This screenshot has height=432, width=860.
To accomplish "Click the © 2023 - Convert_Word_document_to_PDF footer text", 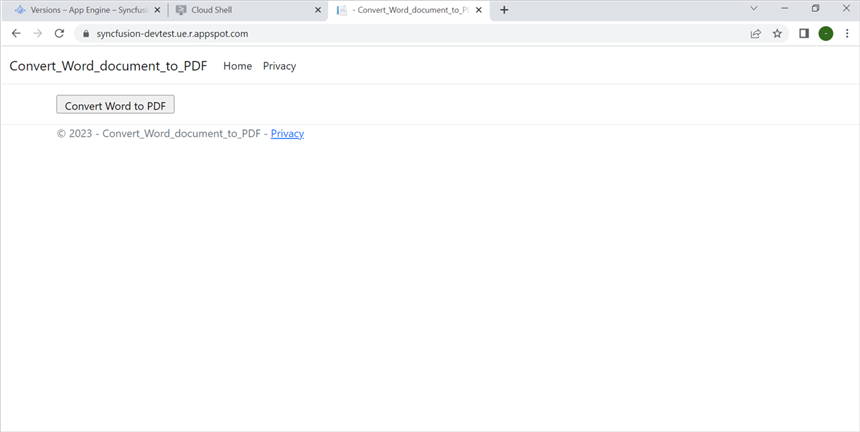I will tap(159, 134).
